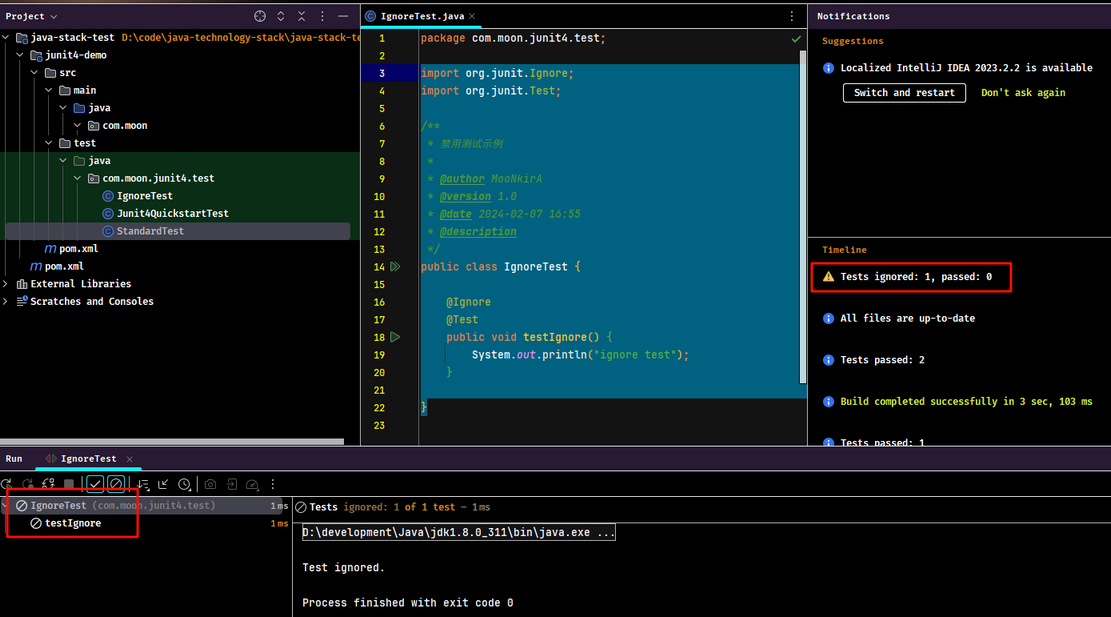Select Opened File locate icon in Project panel
This screenshot has width=1111, height=617.
click(260, 16)
